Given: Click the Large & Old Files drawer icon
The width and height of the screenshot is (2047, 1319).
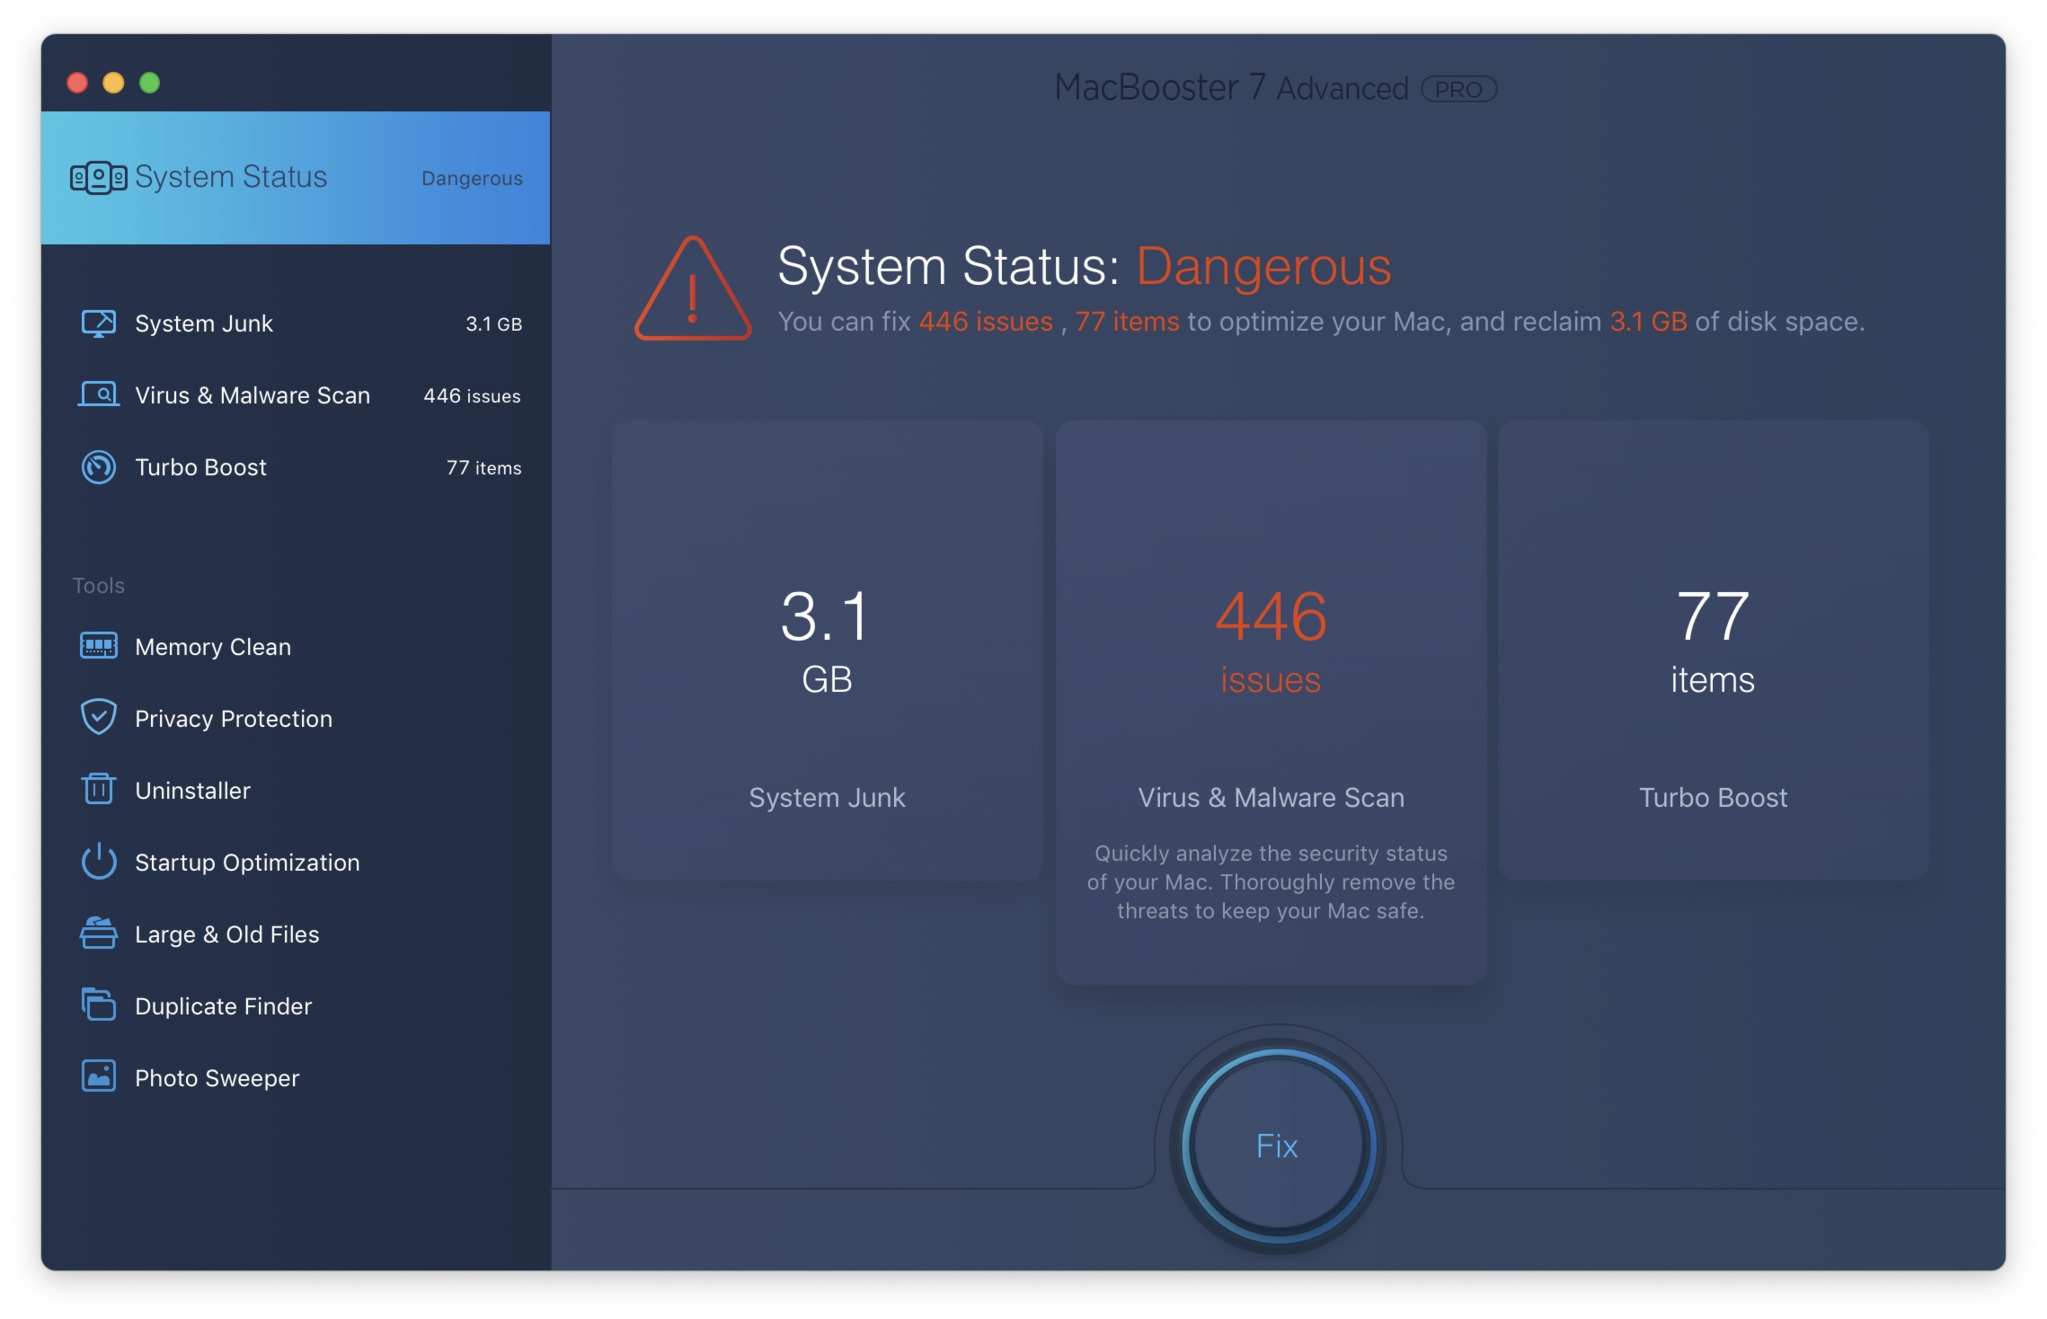Looking at the screenshot, I should coord(98,933).
